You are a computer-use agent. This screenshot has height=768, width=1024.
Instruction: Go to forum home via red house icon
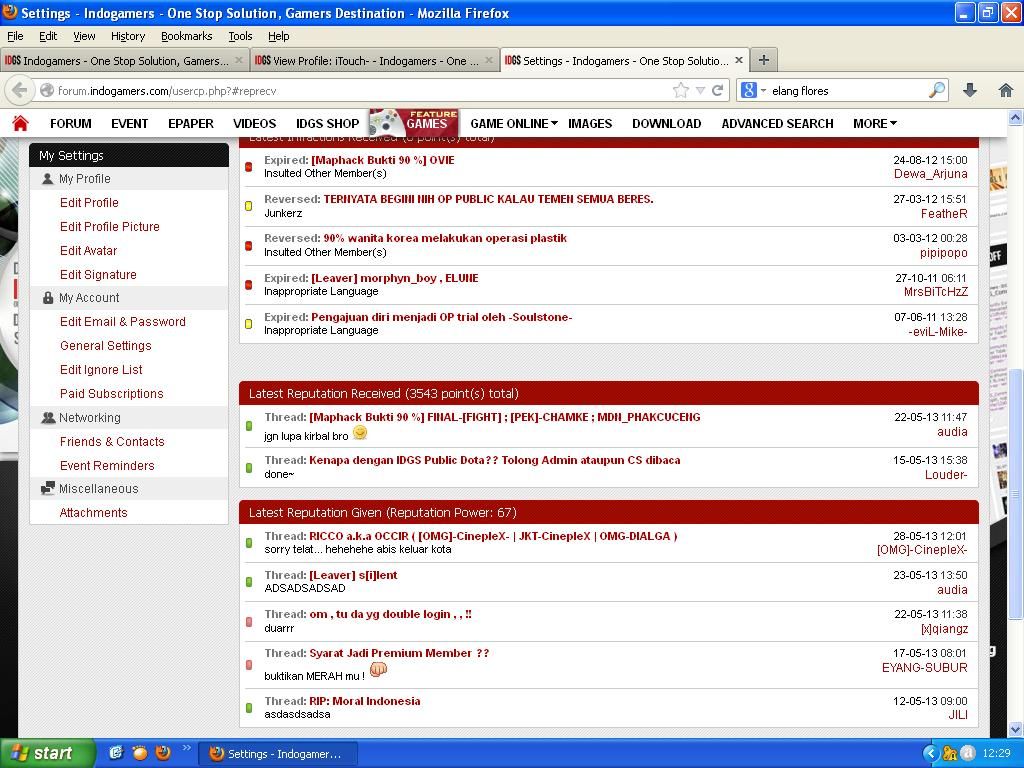[x=20, y=123]
